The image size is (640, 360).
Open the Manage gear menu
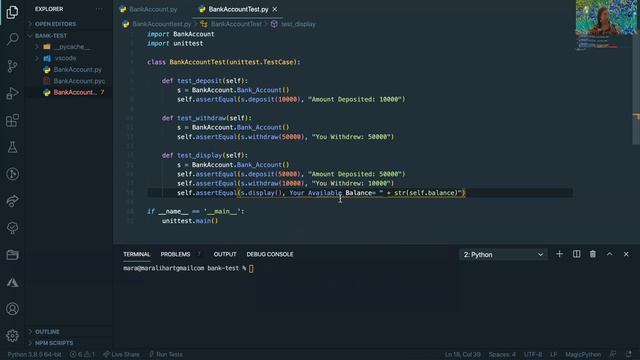[12, 336]
